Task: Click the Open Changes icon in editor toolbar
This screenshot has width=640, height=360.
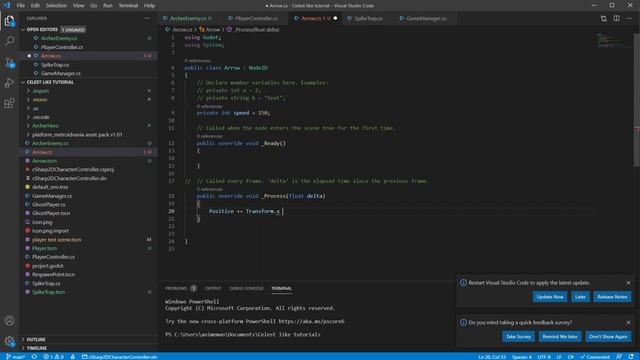Action: click(603, 18)
